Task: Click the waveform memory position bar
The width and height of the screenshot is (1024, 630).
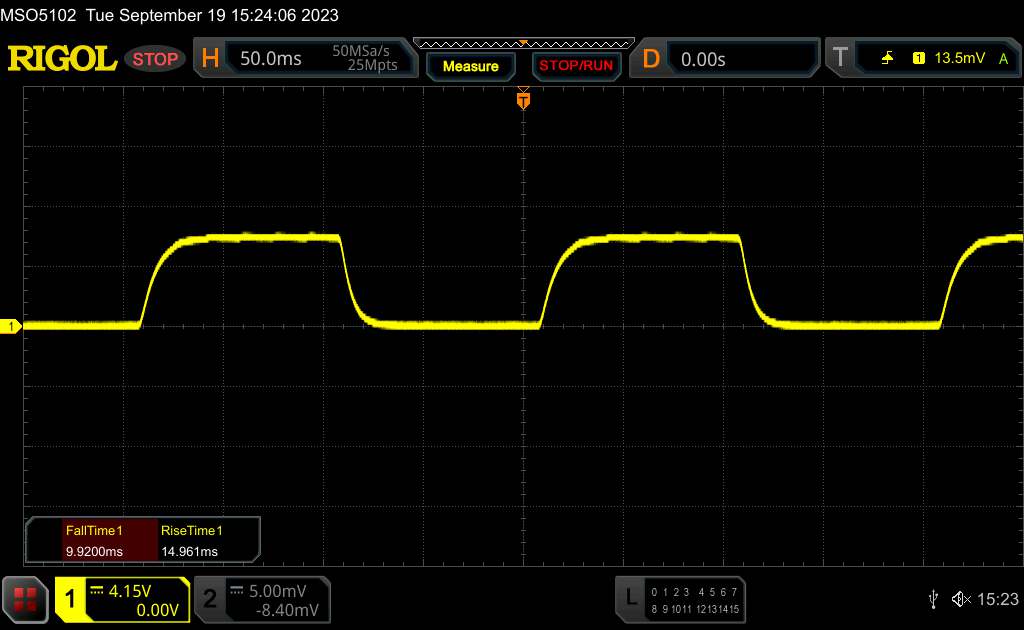Action: (x=524, y=44)
